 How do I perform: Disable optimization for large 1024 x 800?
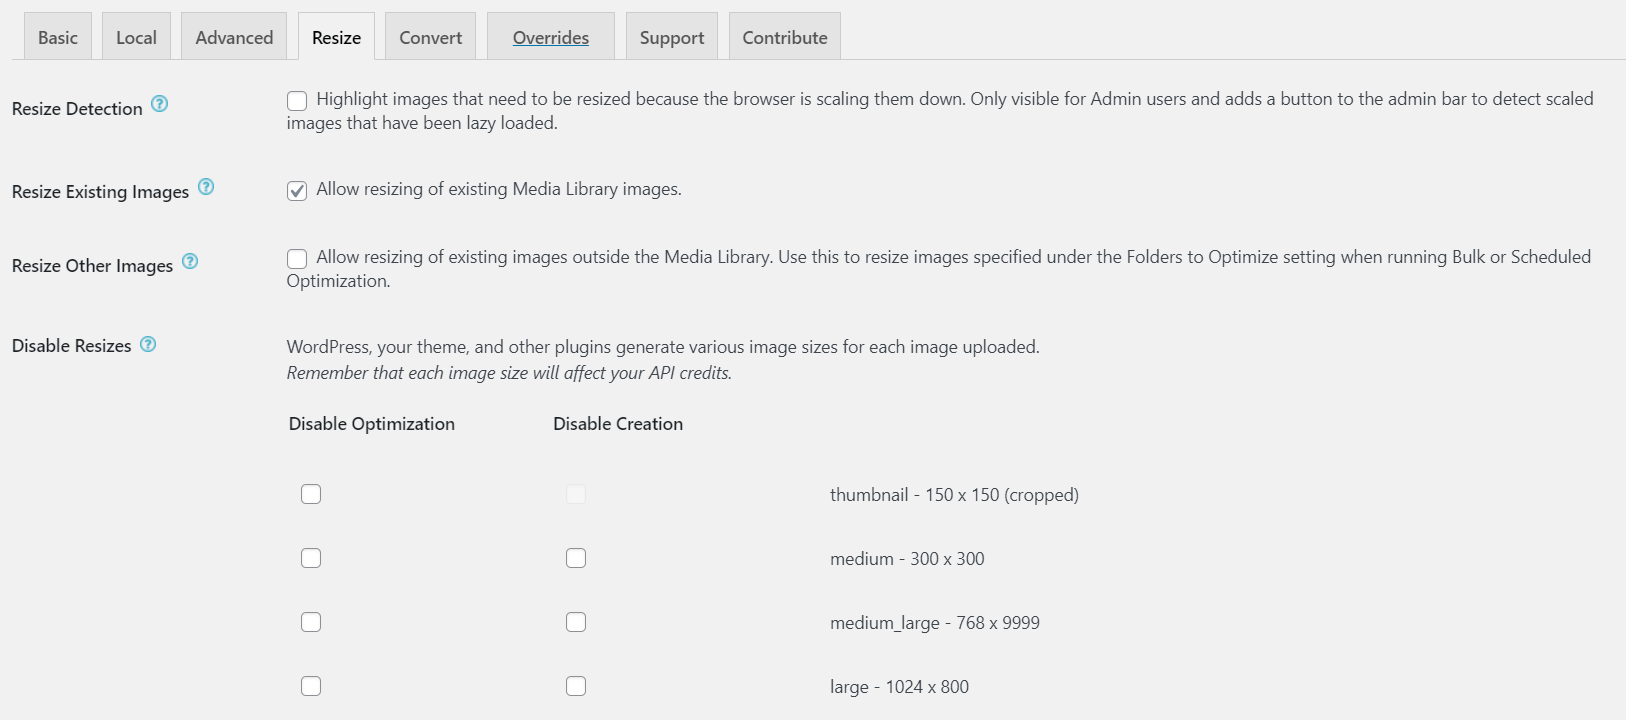pyautogui.click(x=311, y=686)
